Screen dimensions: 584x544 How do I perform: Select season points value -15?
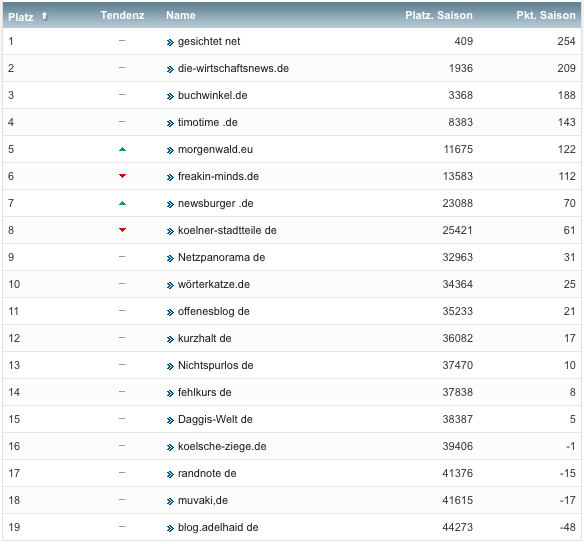pos(567,473)
